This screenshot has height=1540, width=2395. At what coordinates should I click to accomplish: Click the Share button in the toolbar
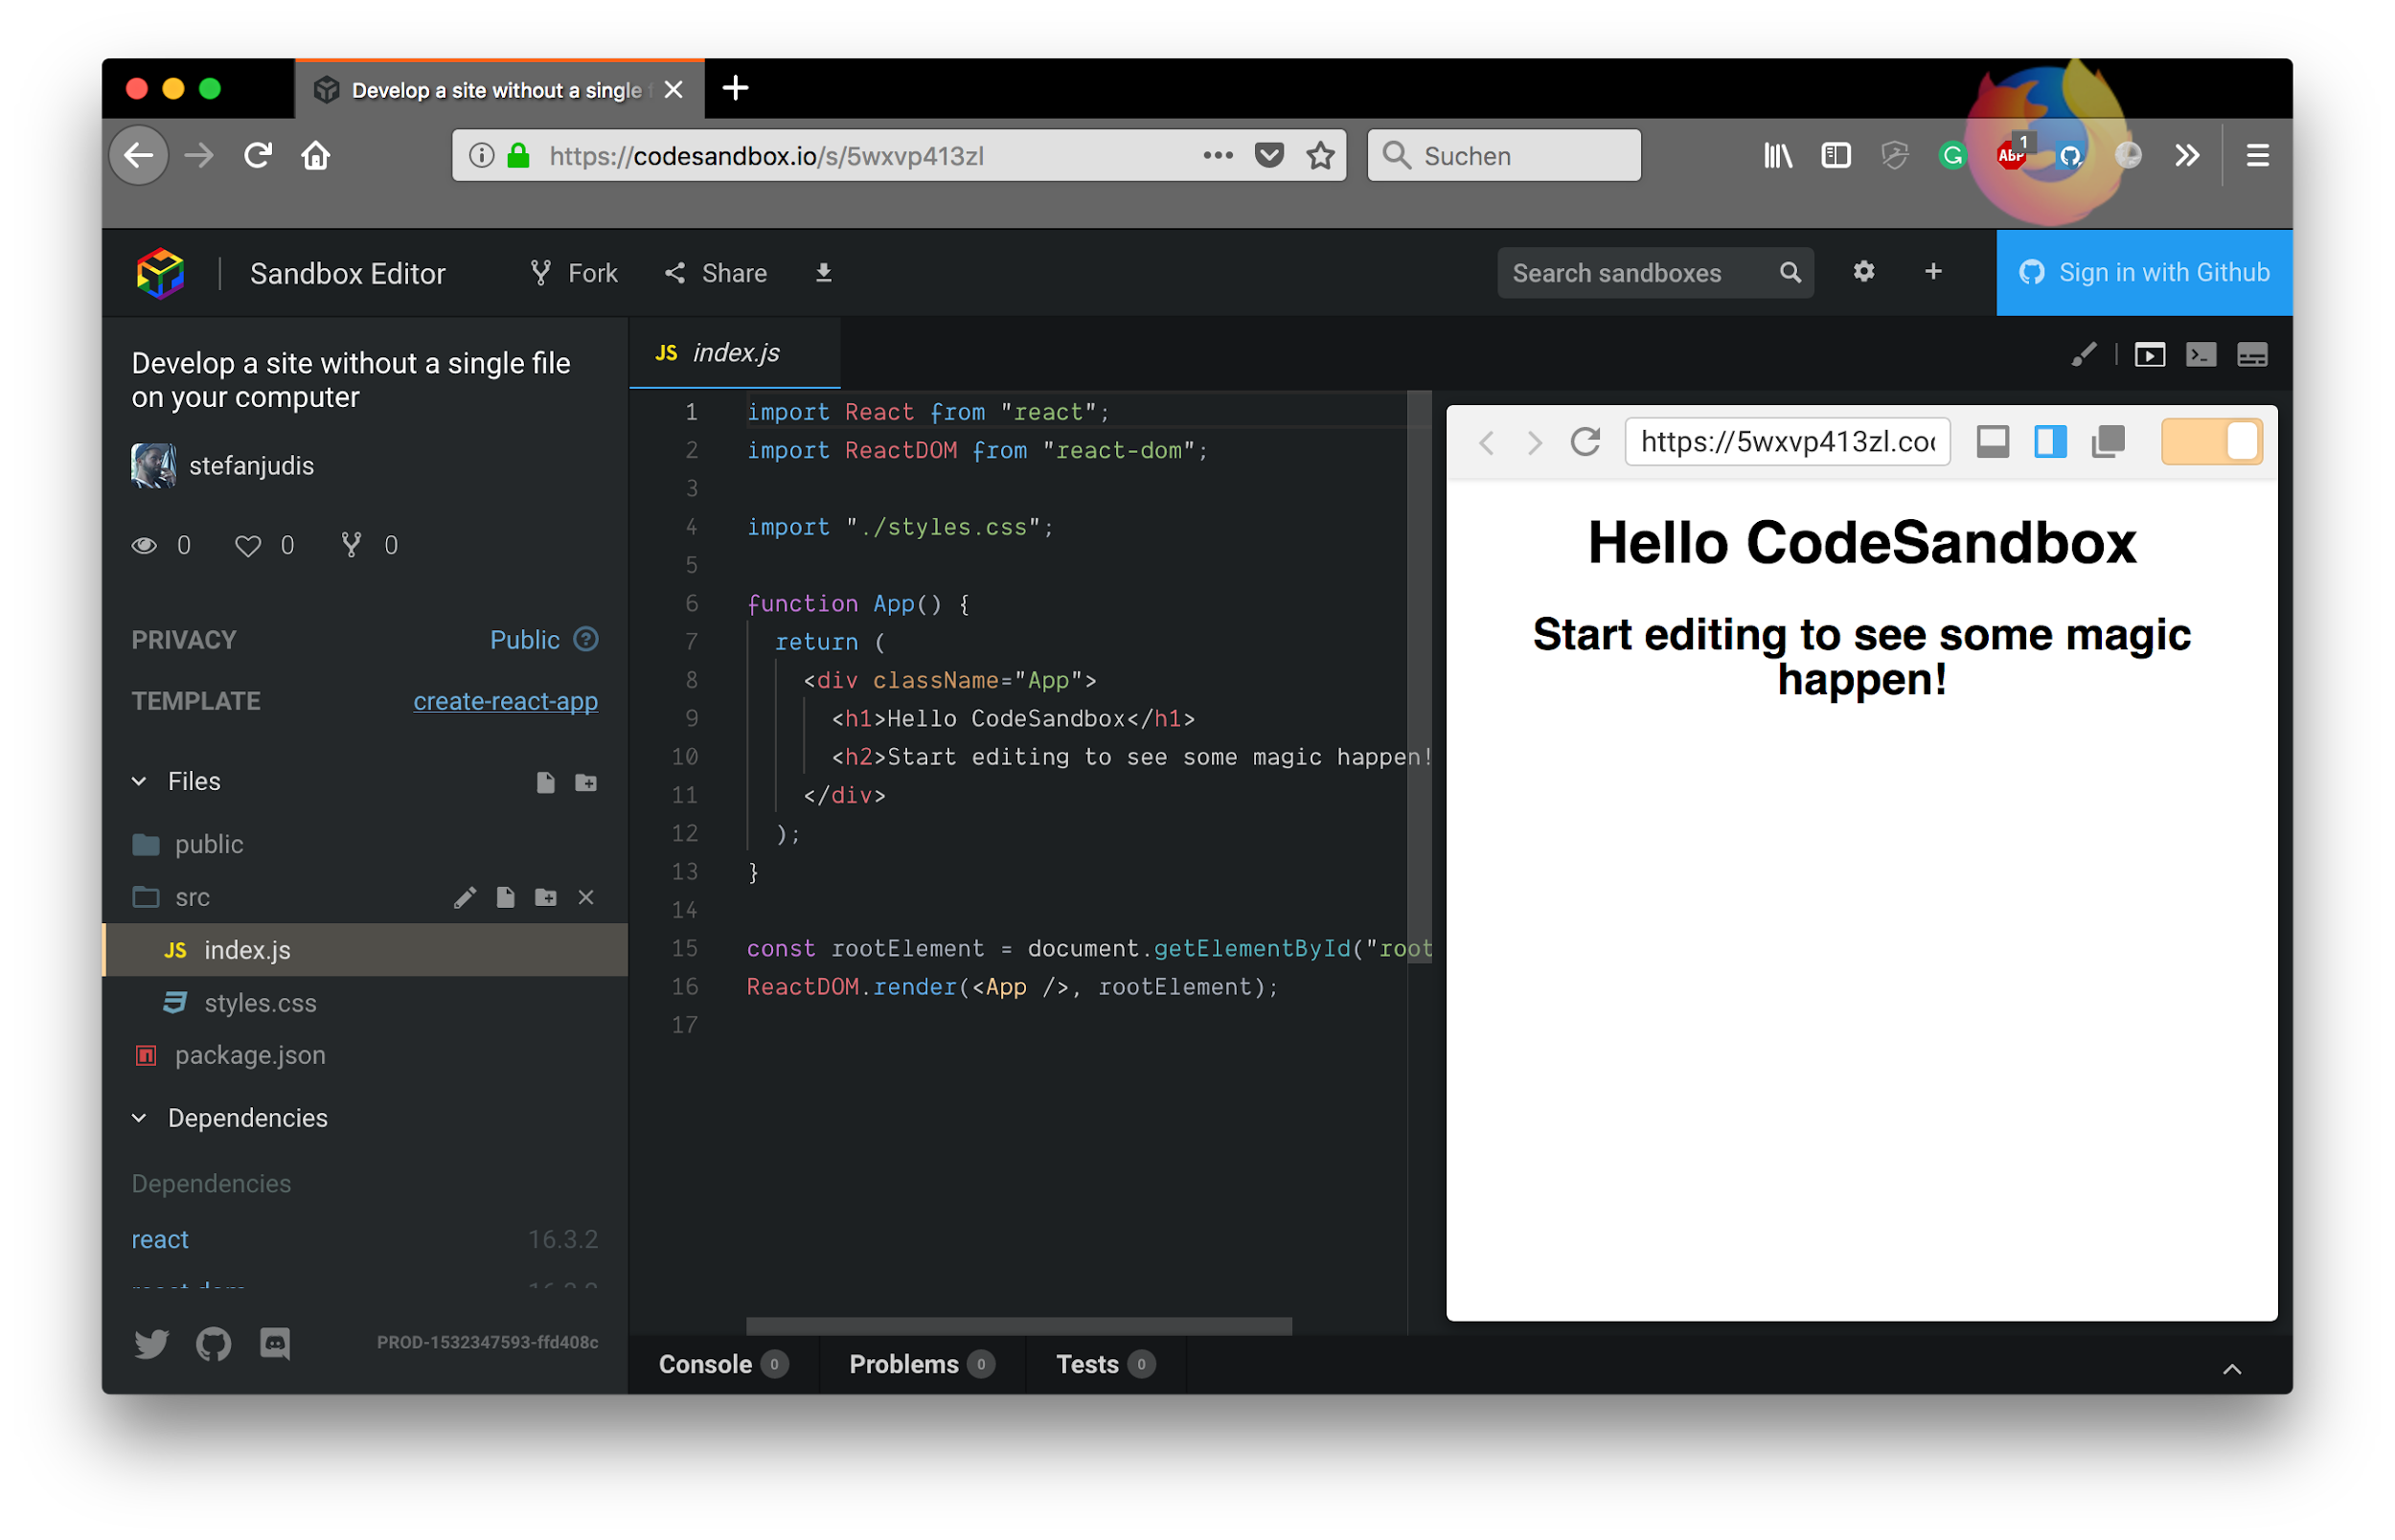click(718, 272)
